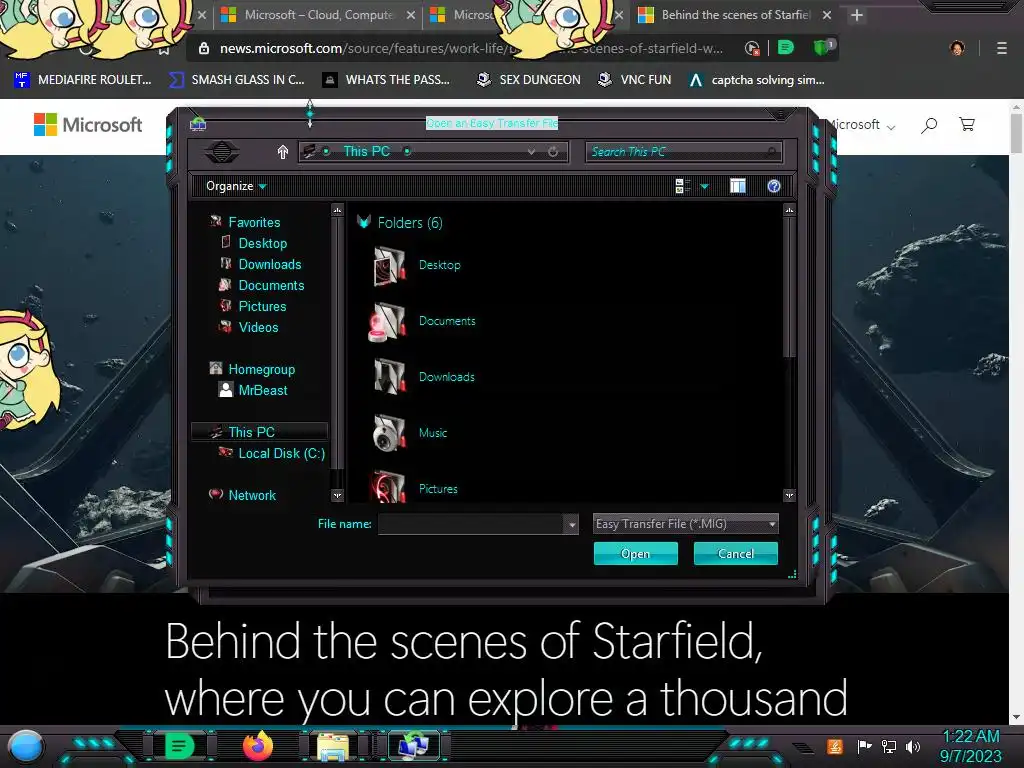Select the Music folder icon in file list
This screenshot has width=1024, height=768.
tap(389, 433)
